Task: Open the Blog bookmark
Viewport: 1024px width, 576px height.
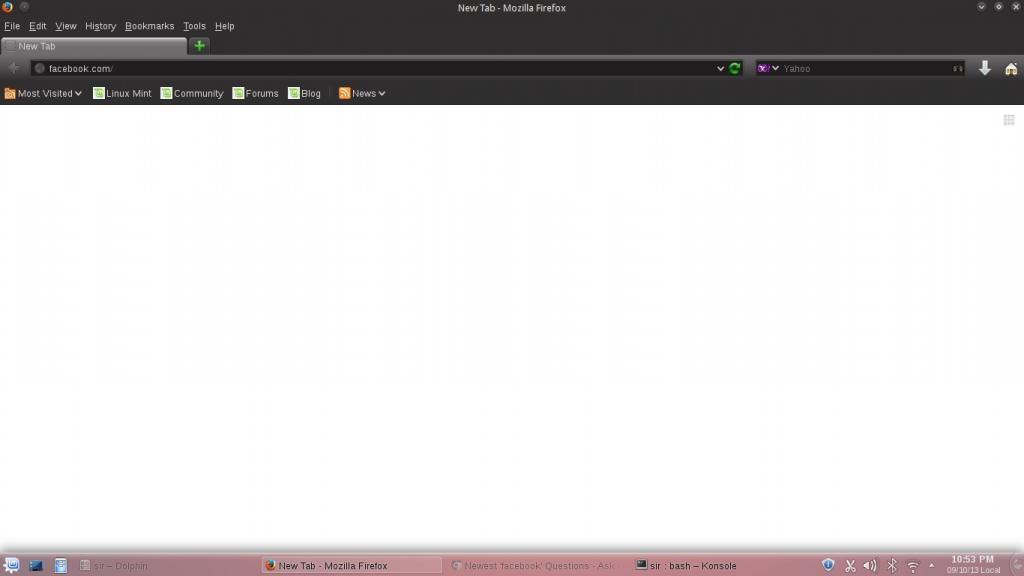Action: (304, 93)
